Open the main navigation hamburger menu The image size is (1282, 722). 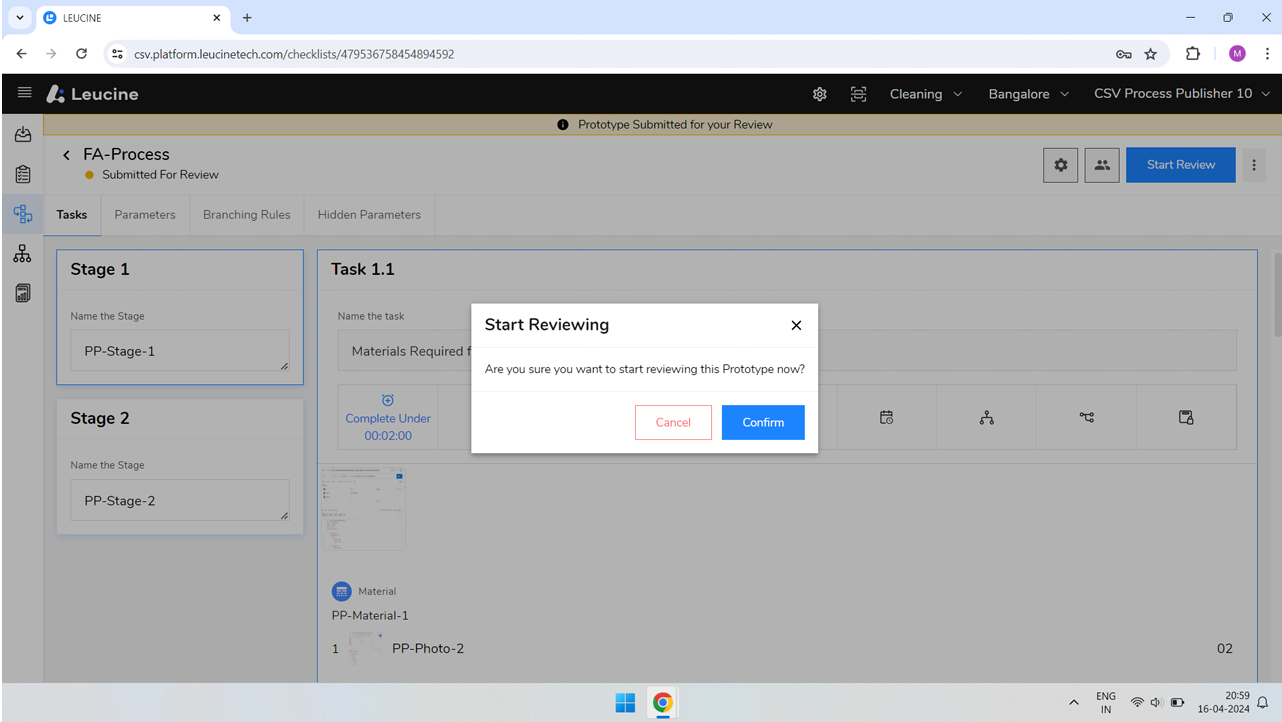coord(24,94)
